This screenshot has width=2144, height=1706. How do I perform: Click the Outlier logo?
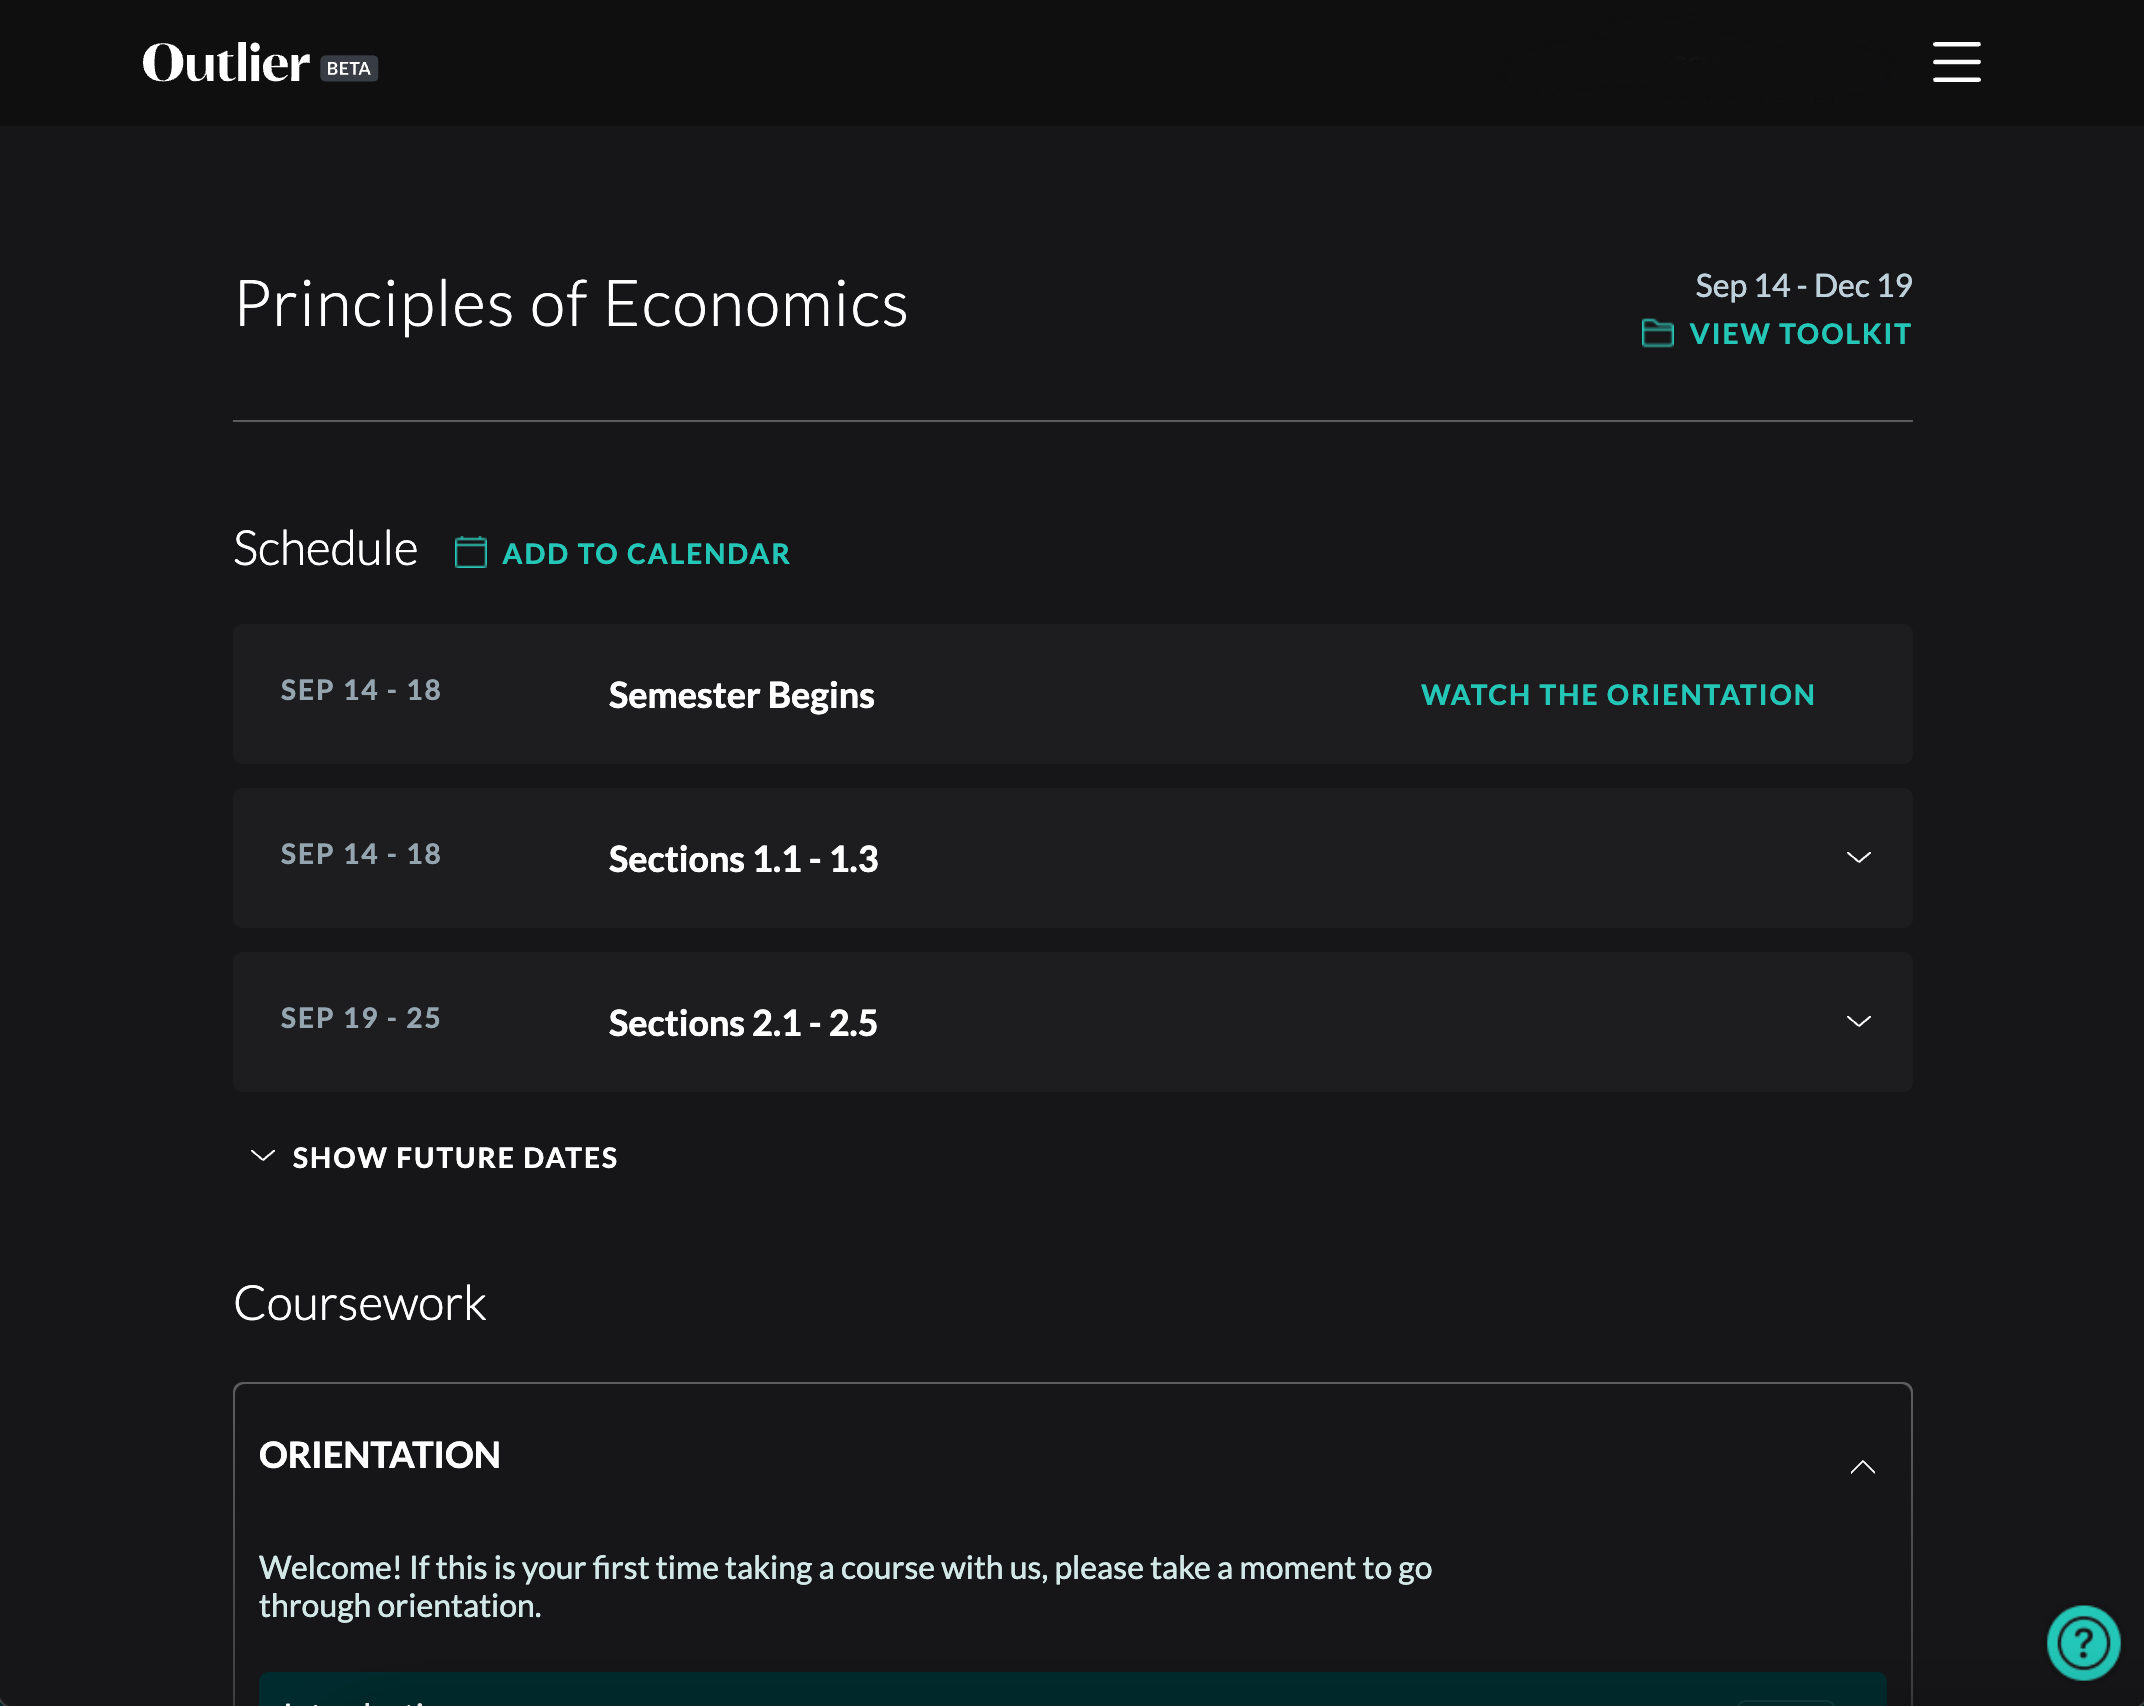coord(226,64)
